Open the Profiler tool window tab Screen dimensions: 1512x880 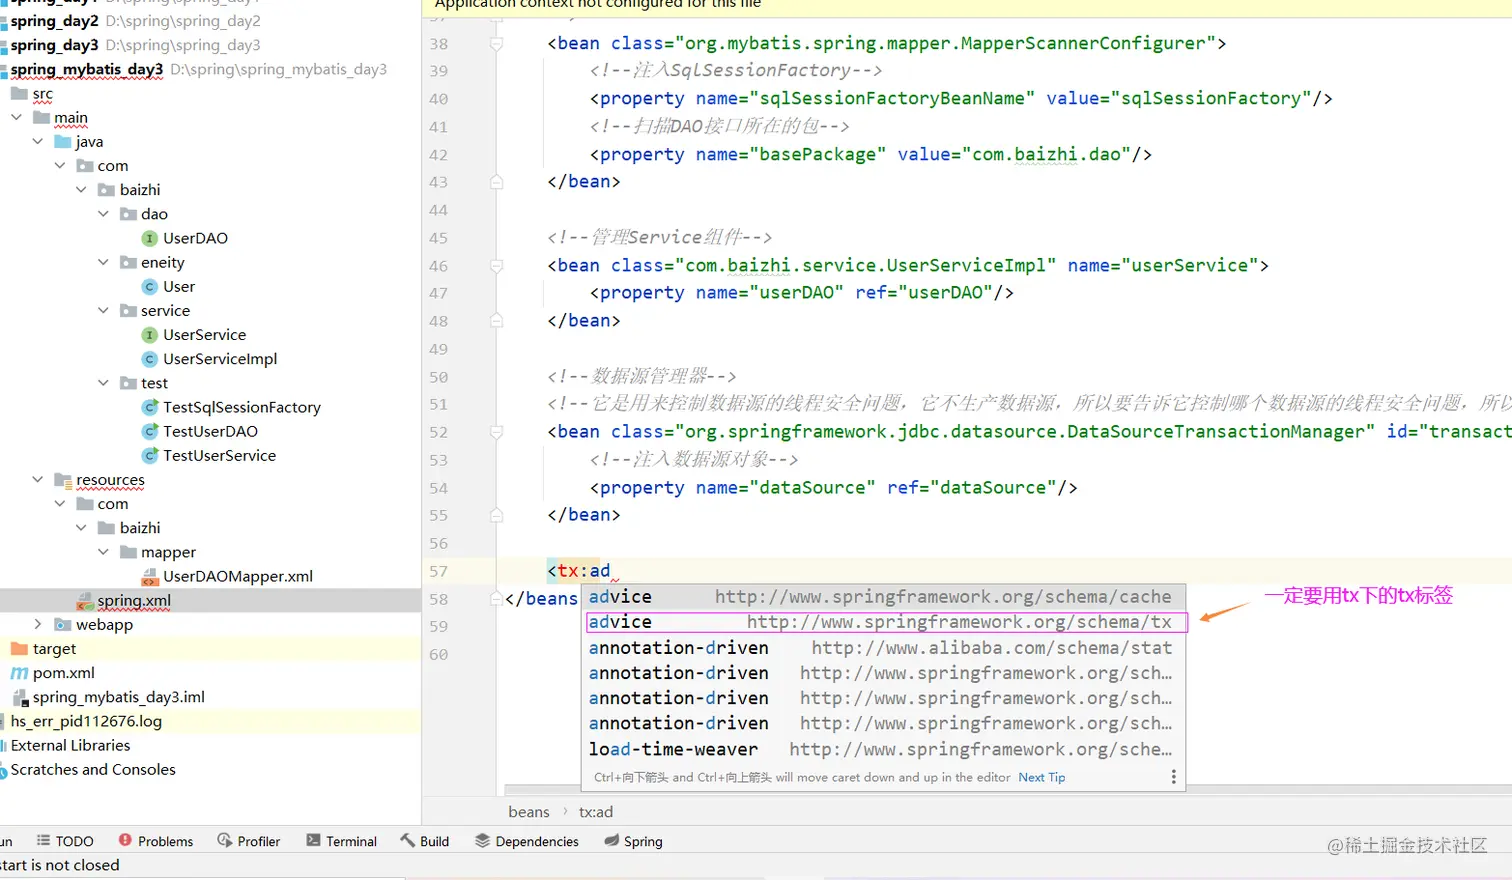(x=249, y=841)
